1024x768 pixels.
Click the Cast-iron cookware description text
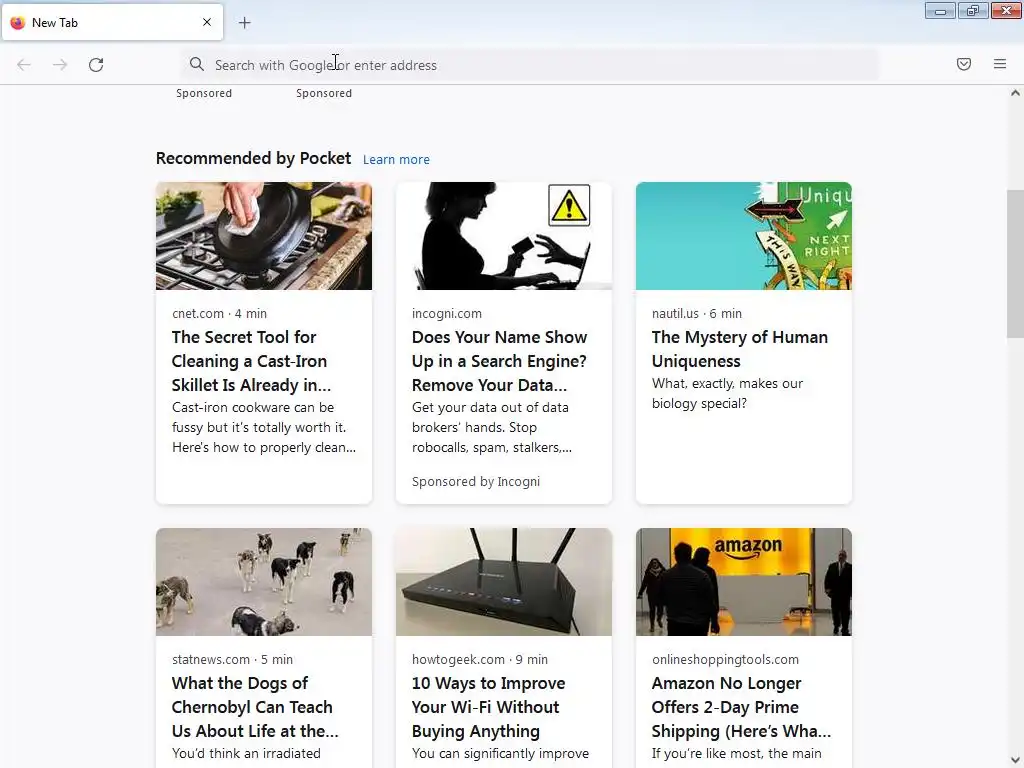264,428
